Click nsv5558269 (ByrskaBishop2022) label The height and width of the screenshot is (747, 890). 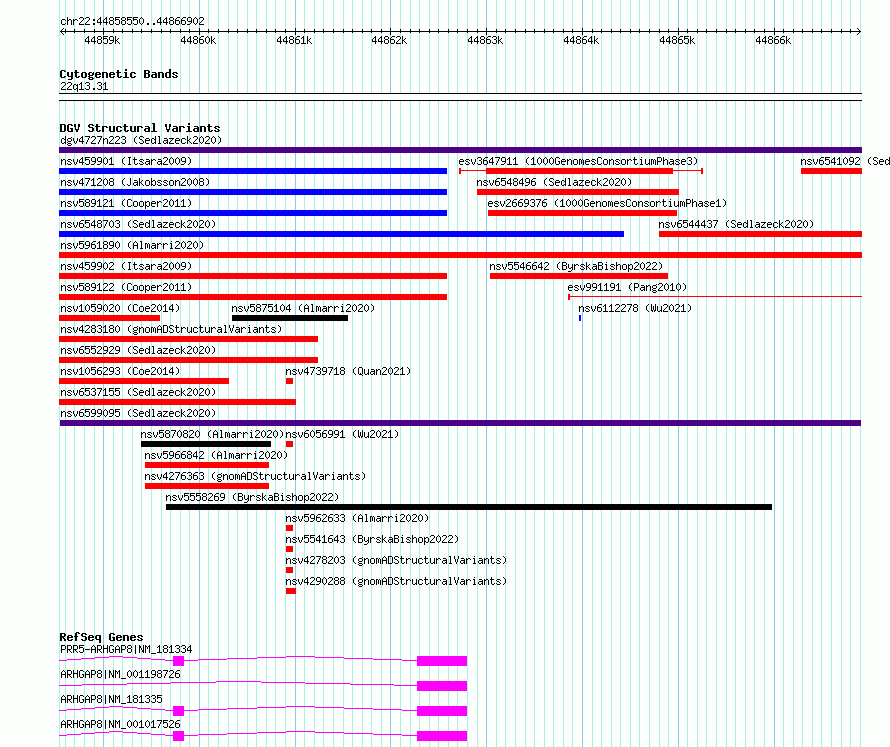point(252,497)
